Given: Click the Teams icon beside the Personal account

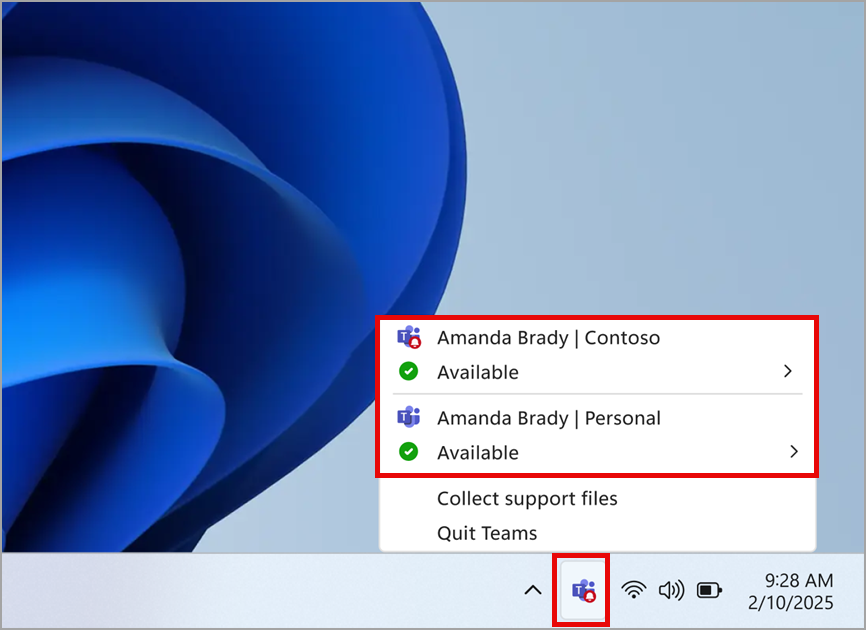Looking at the screenshot, I should click(x=409, y=417).
